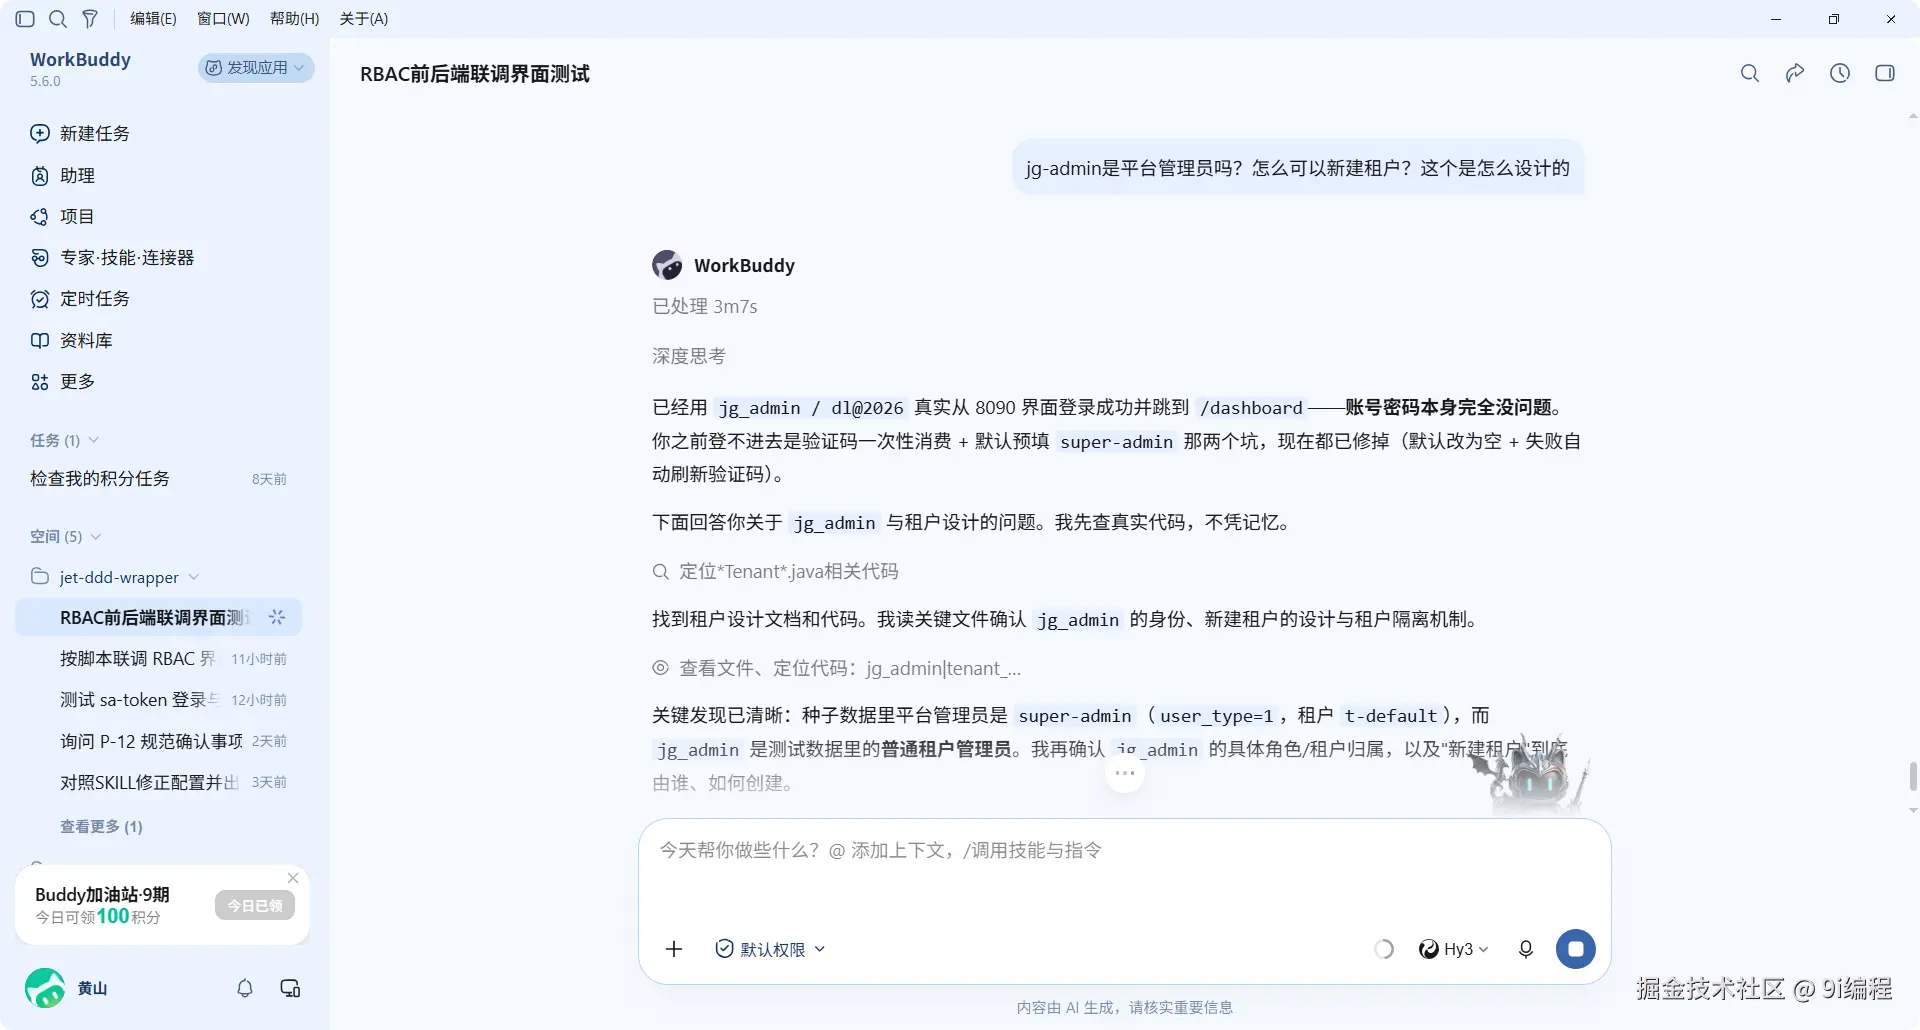Click the user message bubble about jg-admin
1920x1030 pixels.
pos(1298,168)
